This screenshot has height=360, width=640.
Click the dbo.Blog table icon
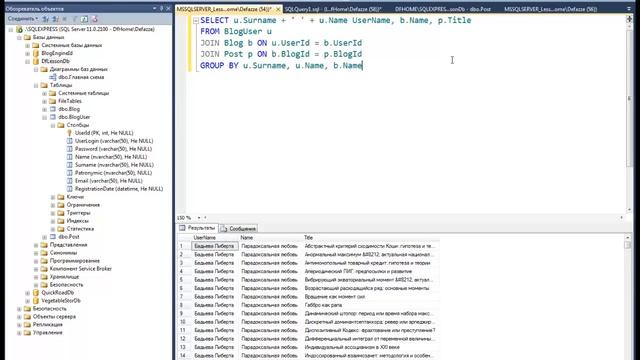[x=53, y=109]
